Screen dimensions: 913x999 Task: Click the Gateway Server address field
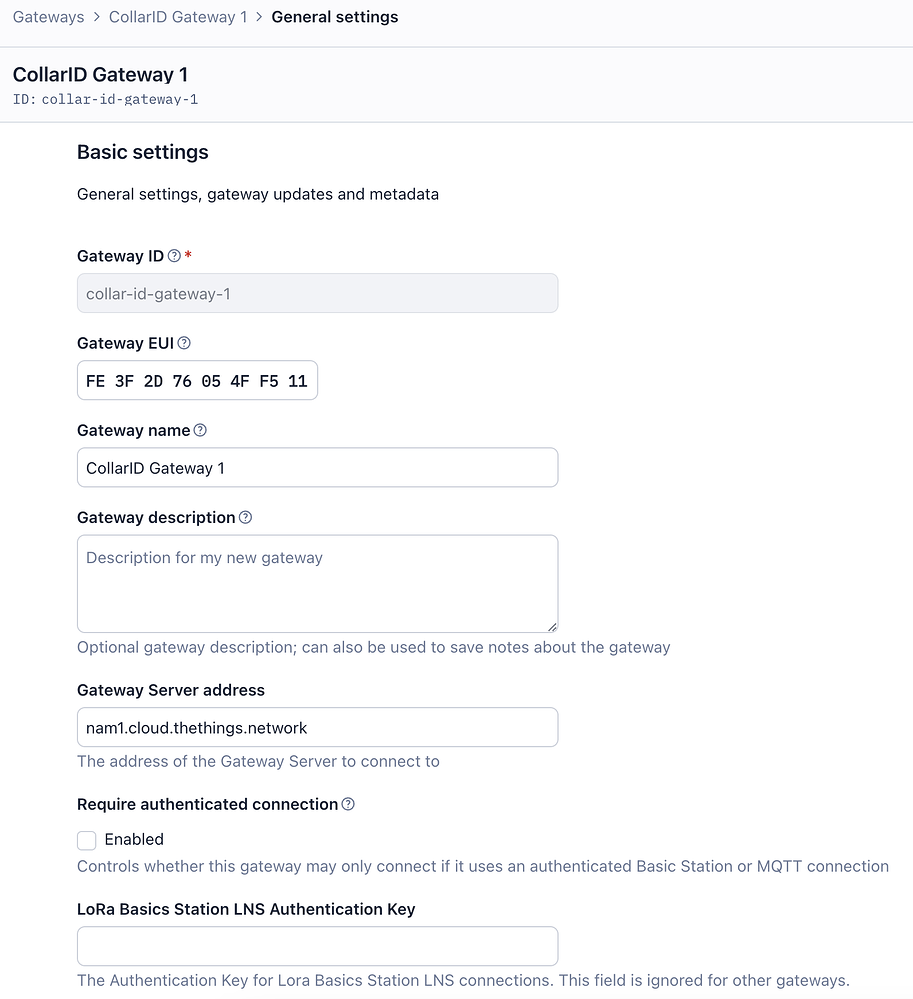coord(317,728)
